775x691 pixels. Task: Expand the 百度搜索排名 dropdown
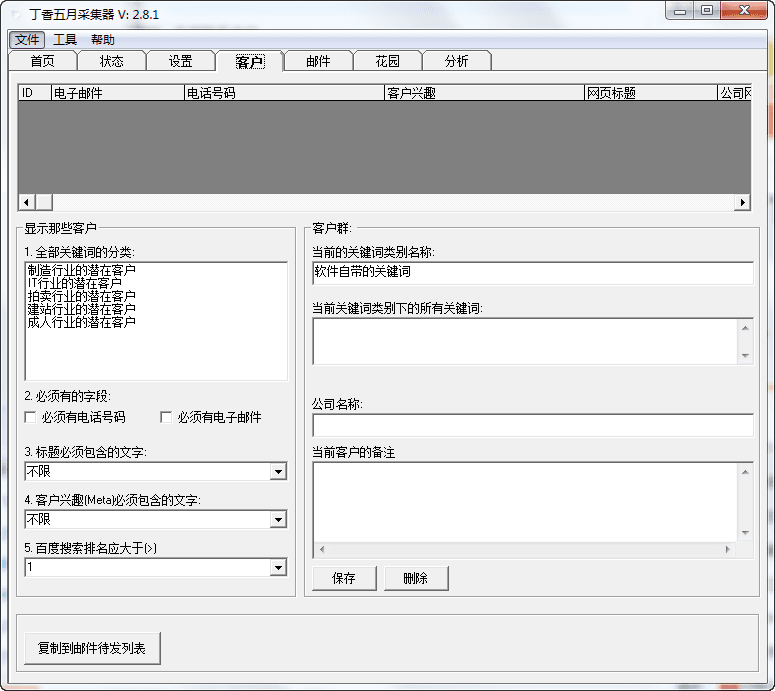277,568
